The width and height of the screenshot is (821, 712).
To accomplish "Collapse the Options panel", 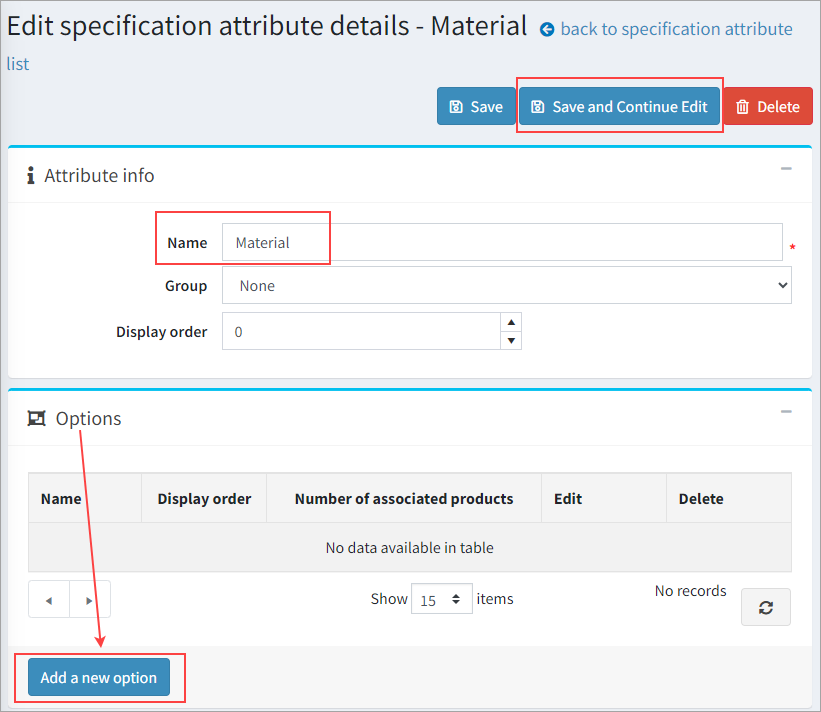I will (786, 412).
